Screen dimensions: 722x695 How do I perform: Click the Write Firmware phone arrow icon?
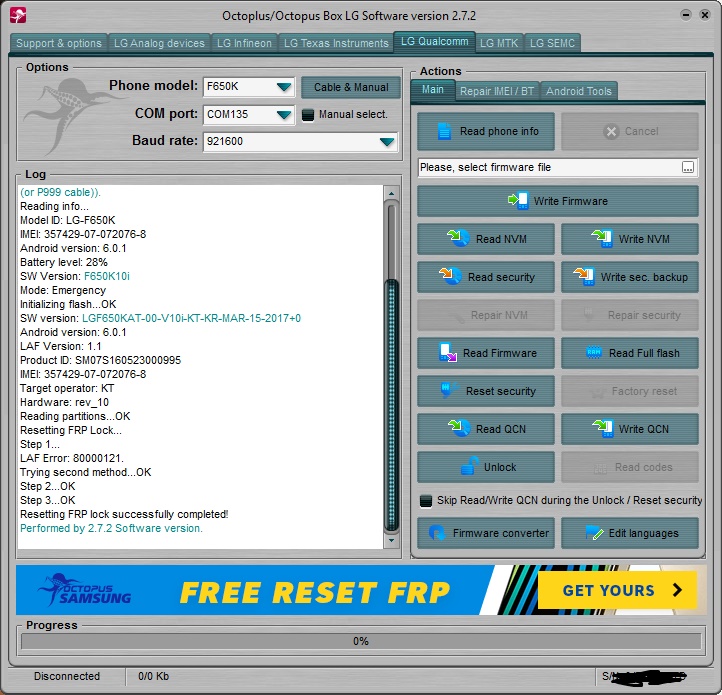[518, 201]
